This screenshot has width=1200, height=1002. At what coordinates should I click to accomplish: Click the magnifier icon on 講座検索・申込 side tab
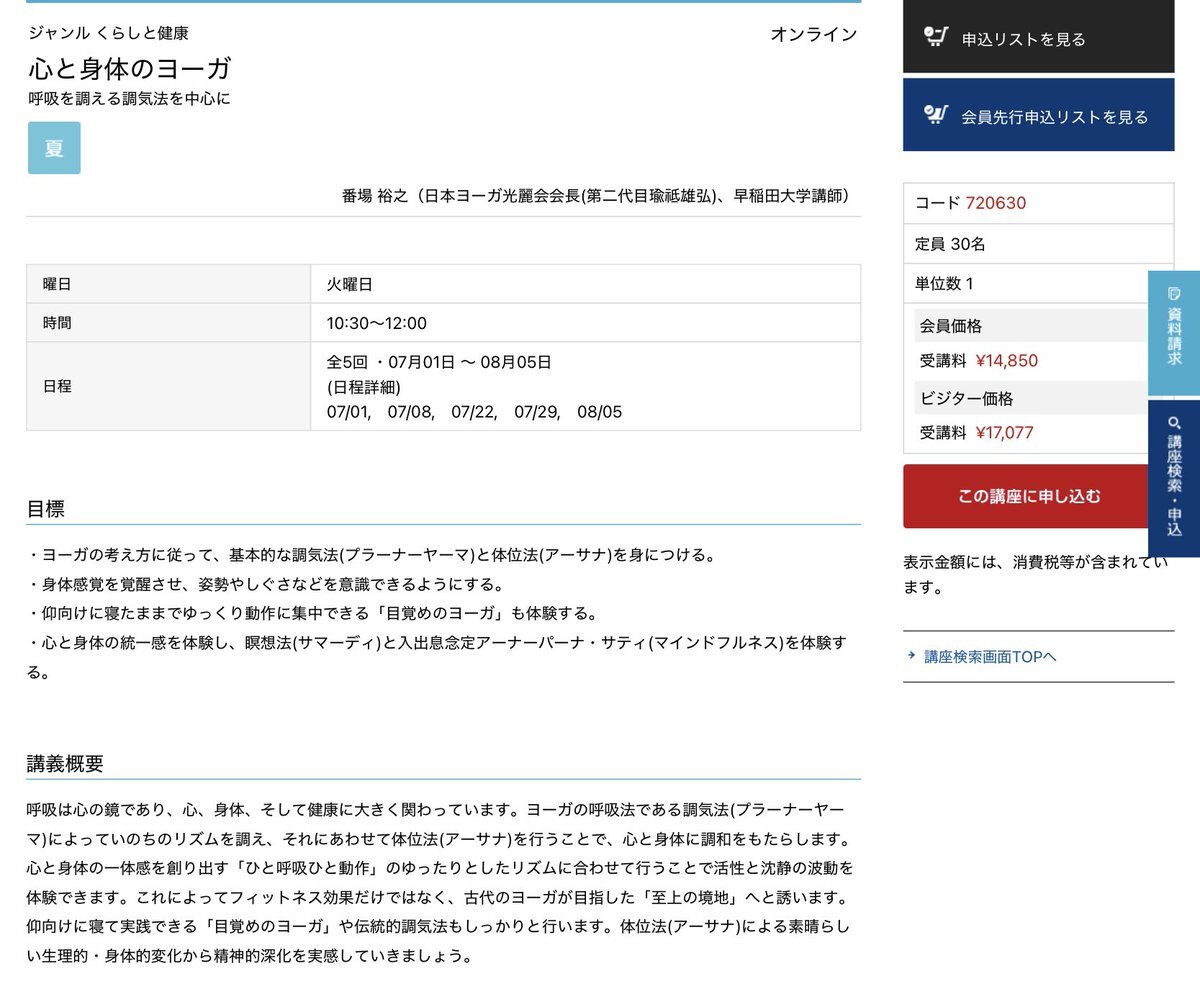click(x=1174, y=423)
